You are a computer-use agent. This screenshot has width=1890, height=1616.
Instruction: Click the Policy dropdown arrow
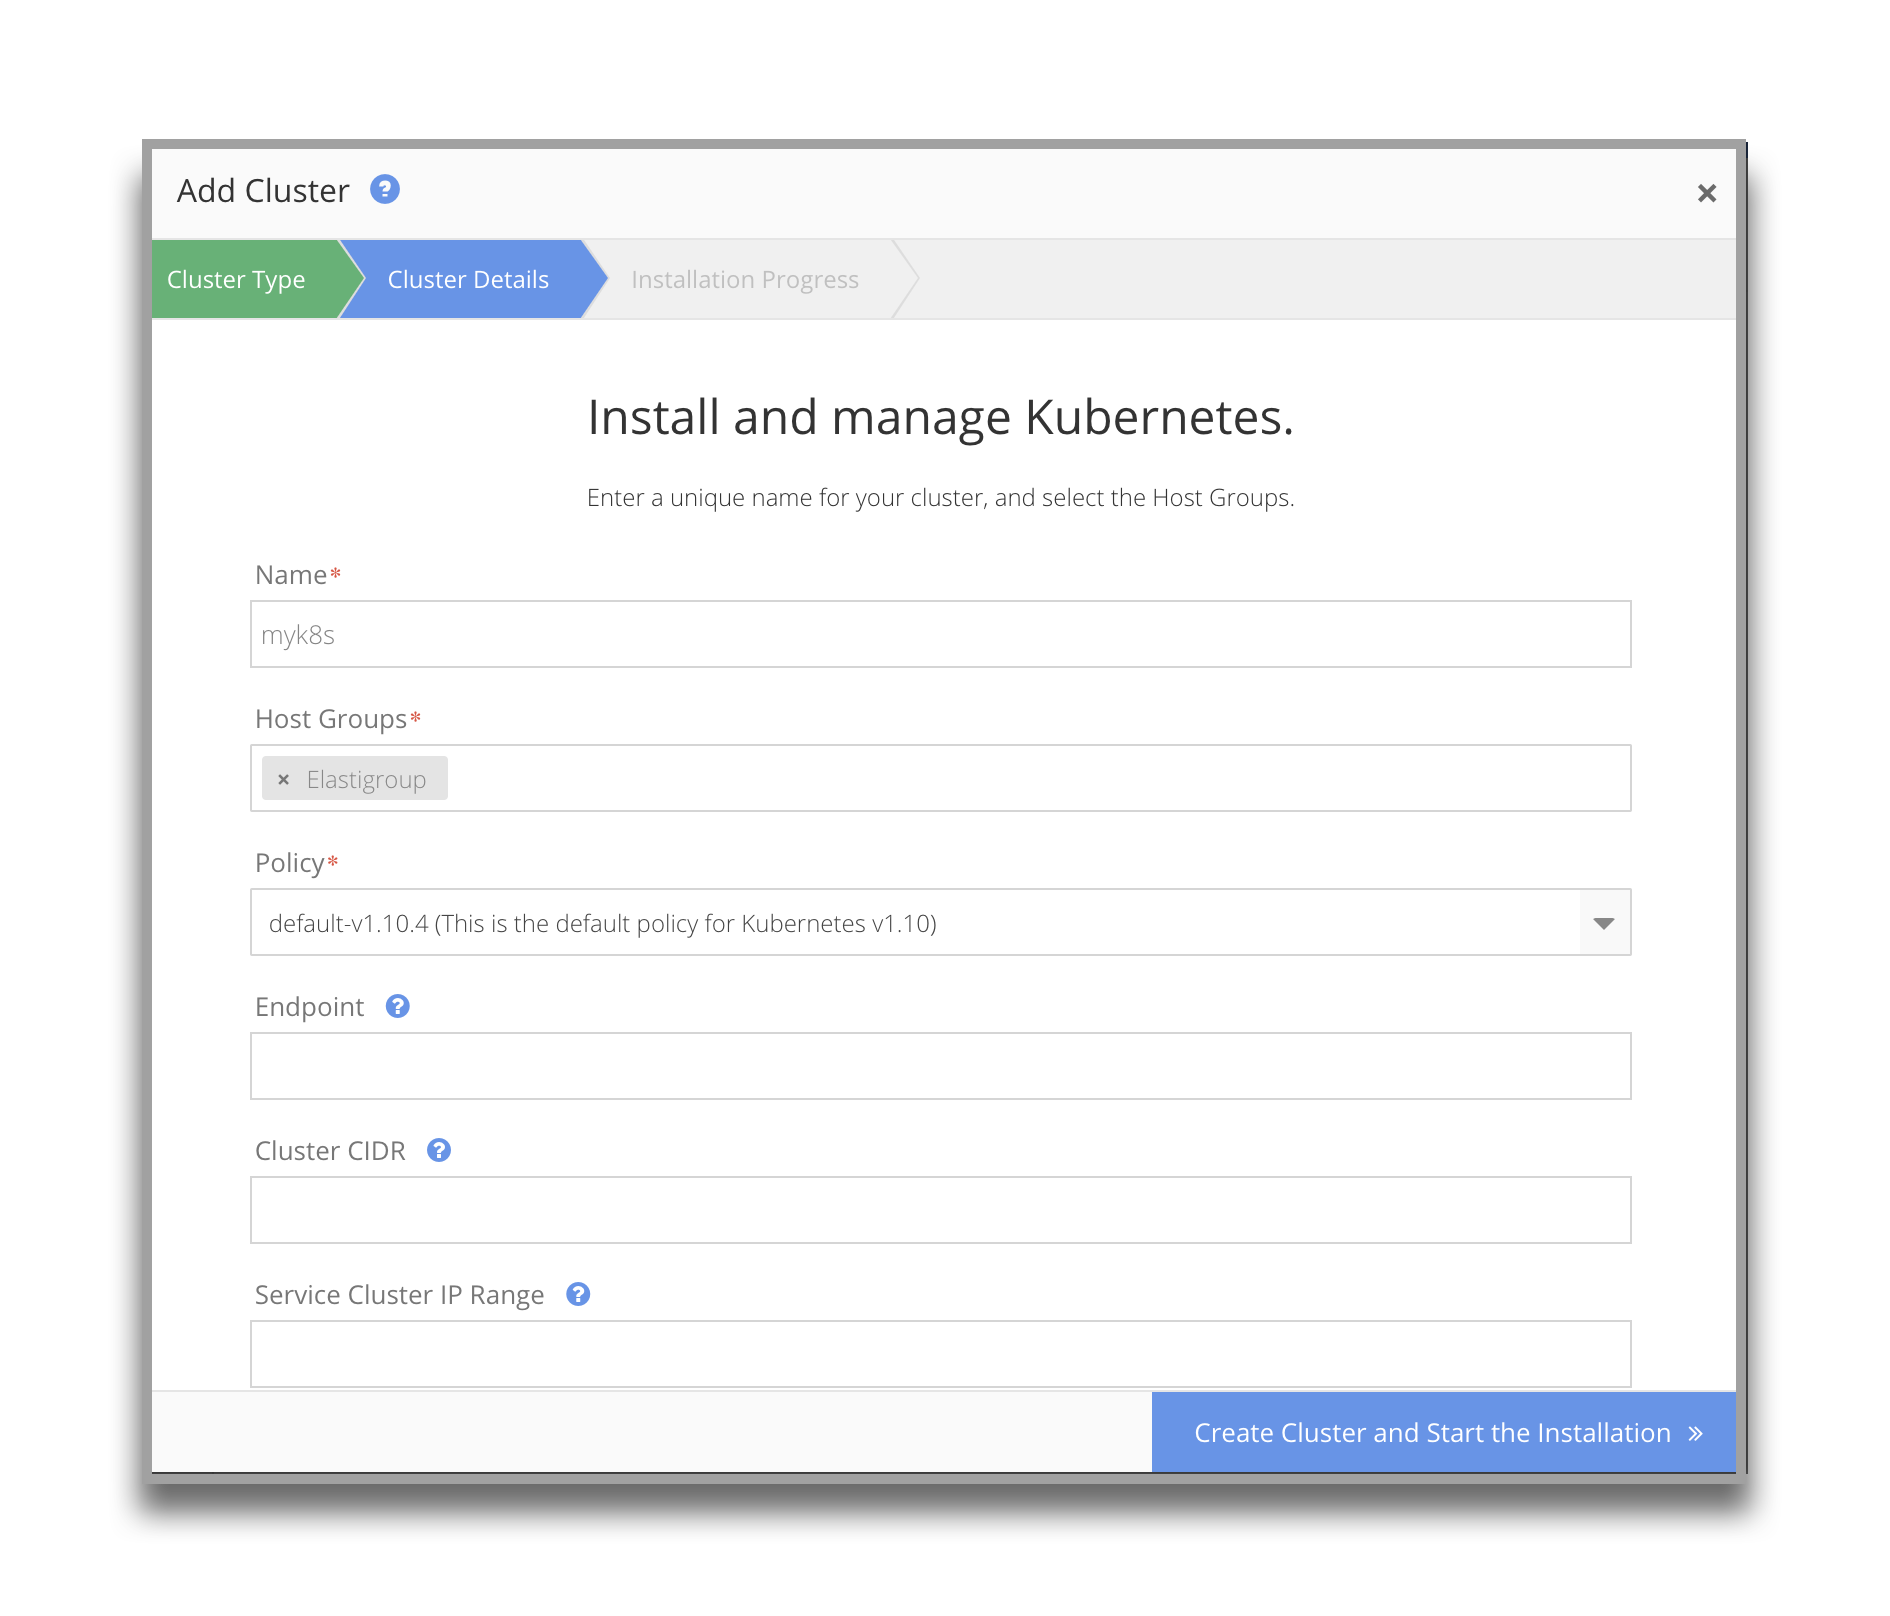click(x=1604, y=922)
